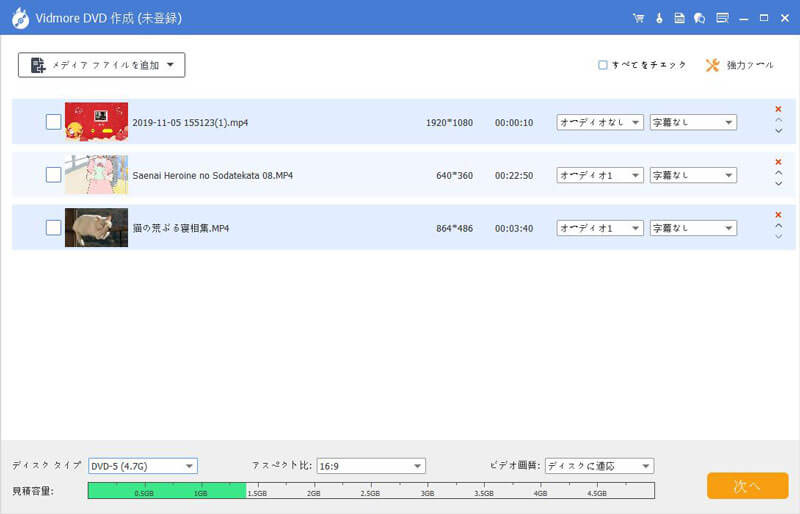Open audio dropdown for Saenai Heroine no Sodatekata 08.MP4
Image resolution: width=800 pixels, height=514 pixels.
599,175
